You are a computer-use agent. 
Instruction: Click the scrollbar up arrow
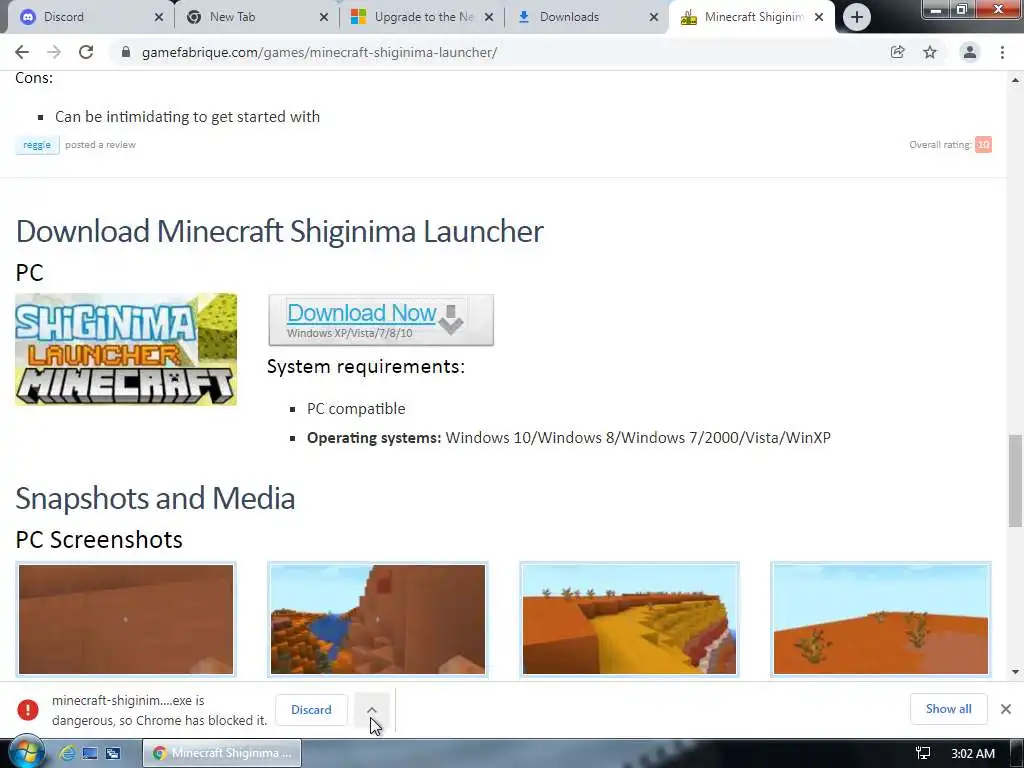tap(1015, 80)
